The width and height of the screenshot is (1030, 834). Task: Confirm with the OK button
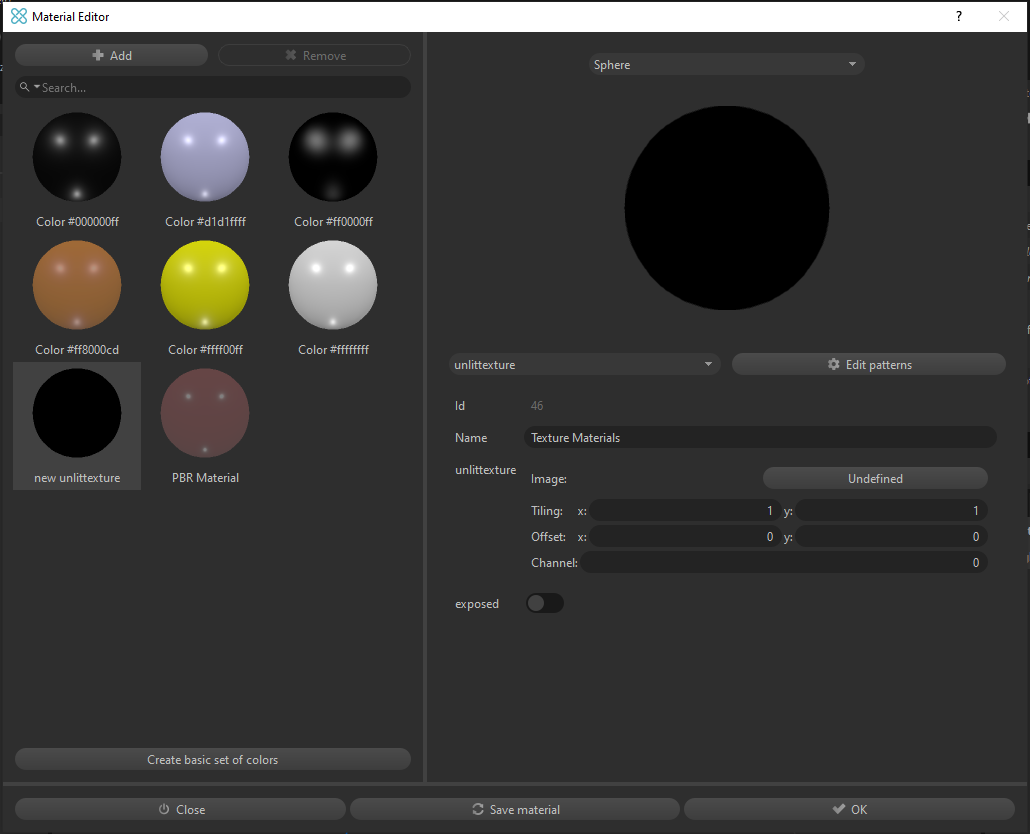[x=849, y=809]
